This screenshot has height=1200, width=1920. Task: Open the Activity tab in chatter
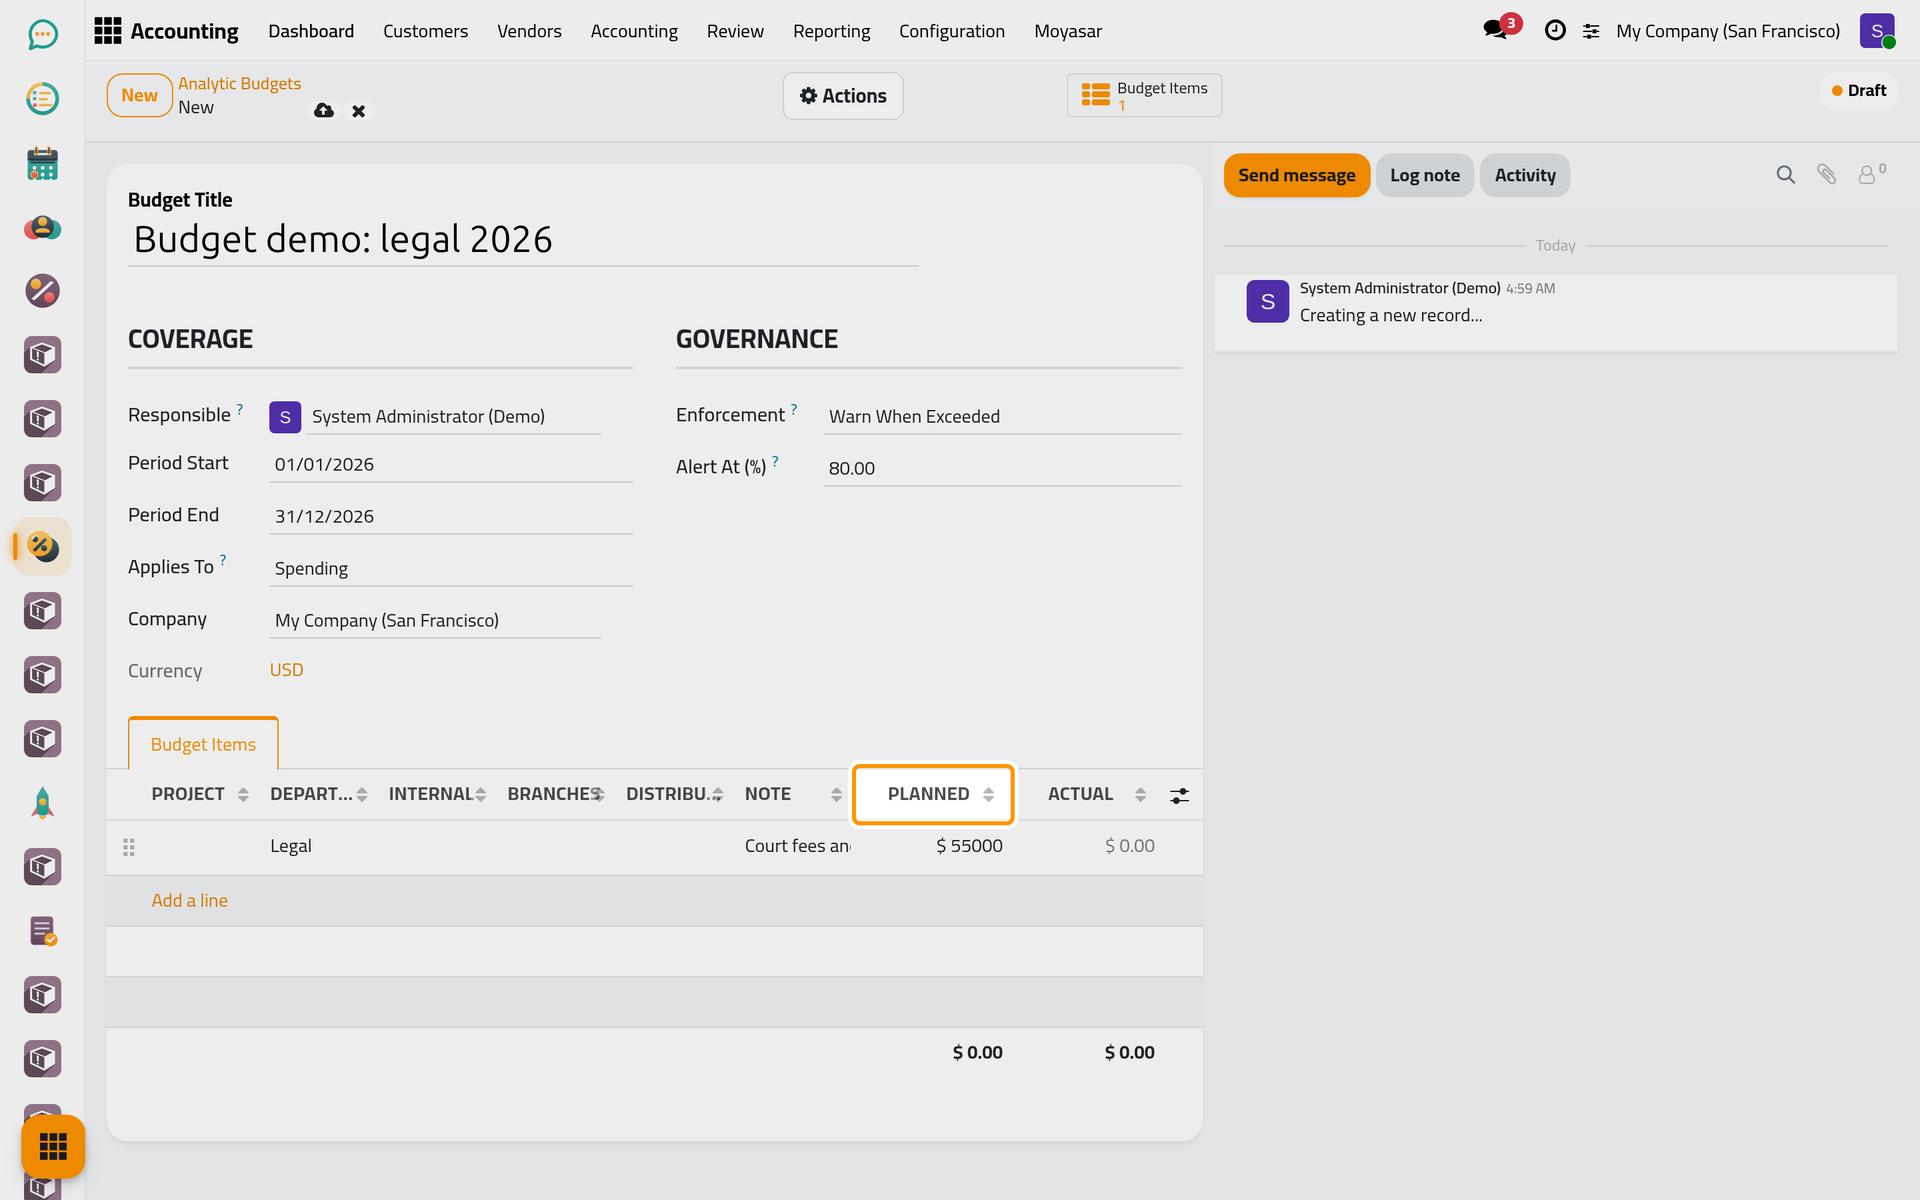click(x=1524, y=175)
